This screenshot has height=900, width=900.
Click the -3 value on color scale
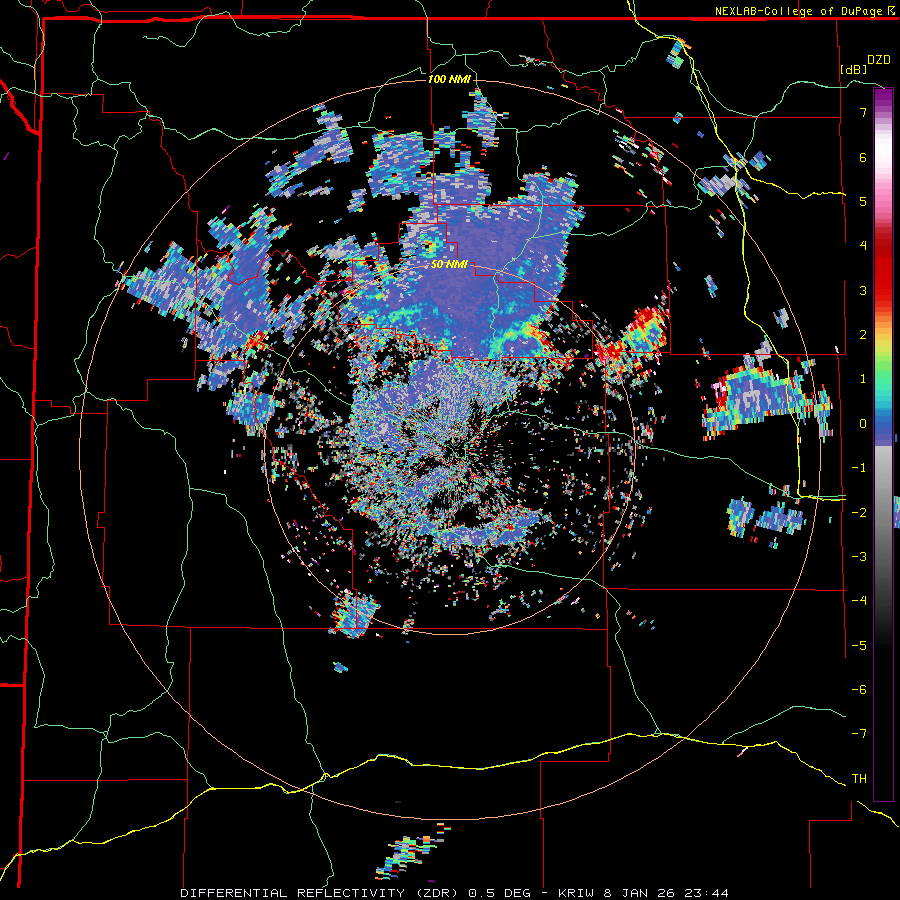pyautogui.click(x=859, y=557)
